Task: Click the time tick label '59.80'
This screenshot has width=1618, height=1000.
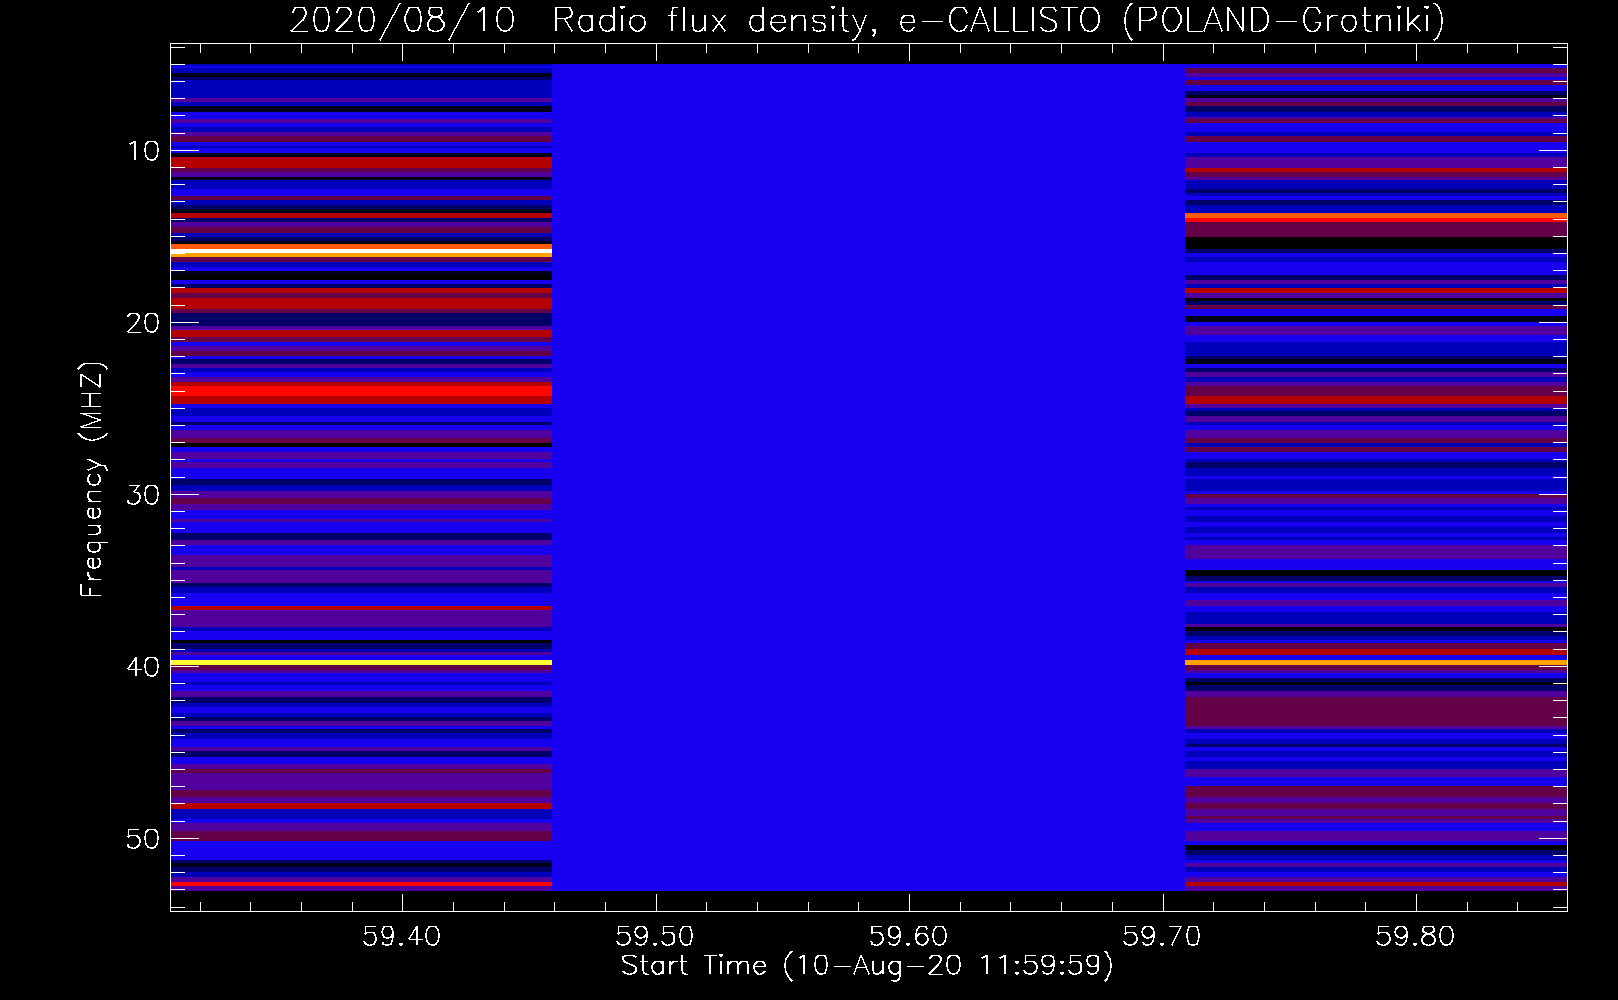Action: click(1415, 936)
